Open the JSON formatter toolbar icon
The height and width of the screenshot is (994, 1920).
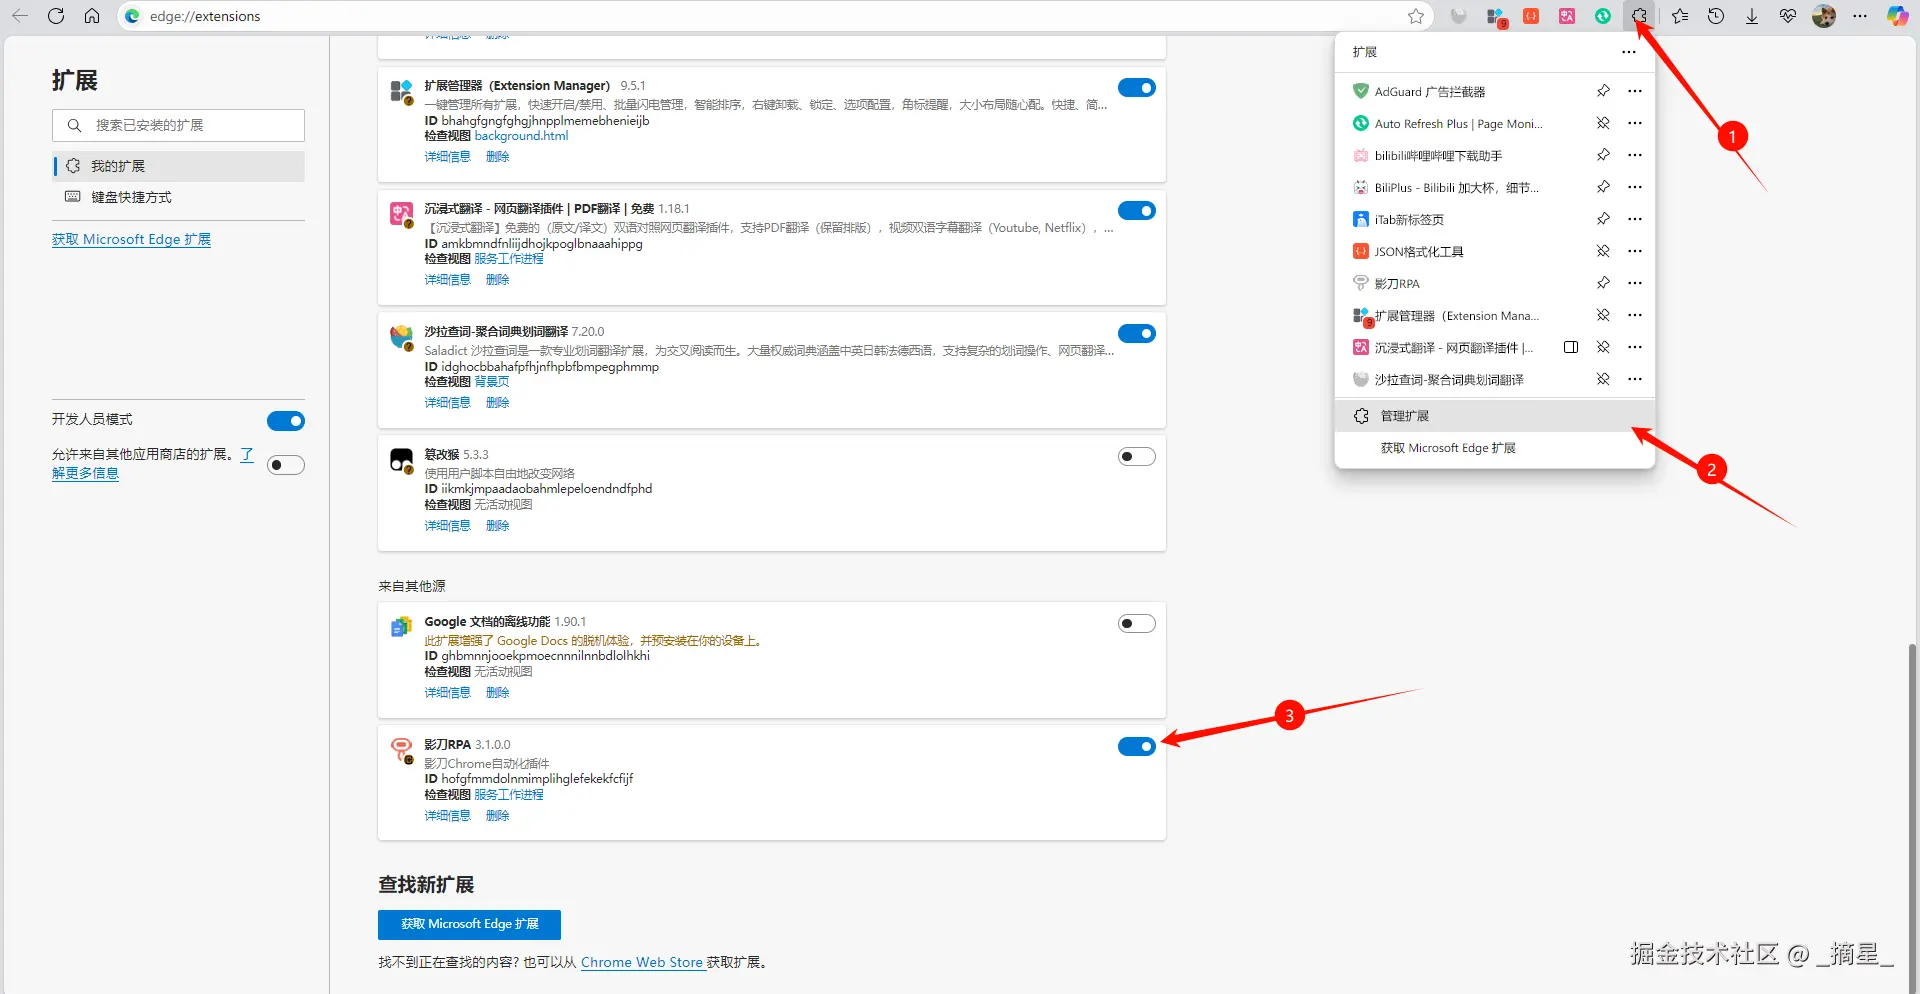coord(1531,16)
